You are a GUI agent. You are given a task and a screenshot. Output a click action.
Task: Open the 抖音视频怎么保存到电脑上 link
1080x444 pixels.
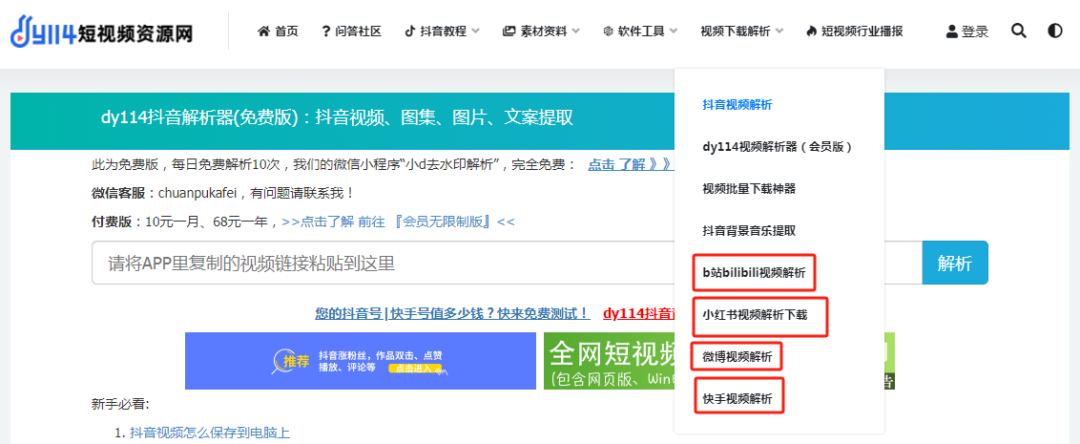click(209, 432)
